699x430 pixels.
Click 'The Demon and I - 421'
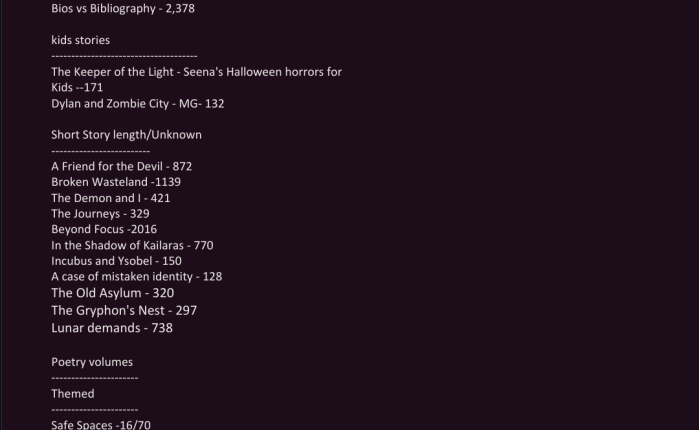coord(111,198)
